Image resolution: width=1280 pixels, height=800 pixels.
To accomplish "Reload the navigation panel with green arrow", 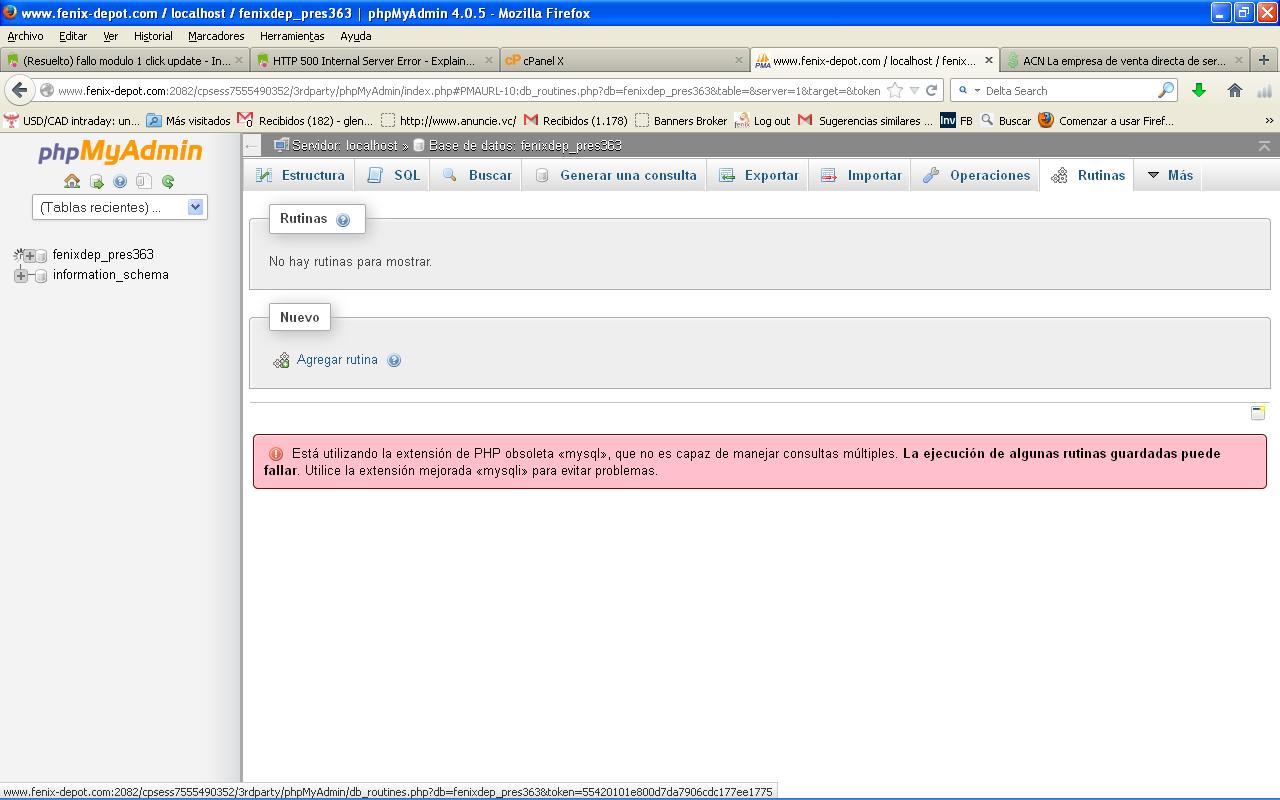I will tap(168, 181).
